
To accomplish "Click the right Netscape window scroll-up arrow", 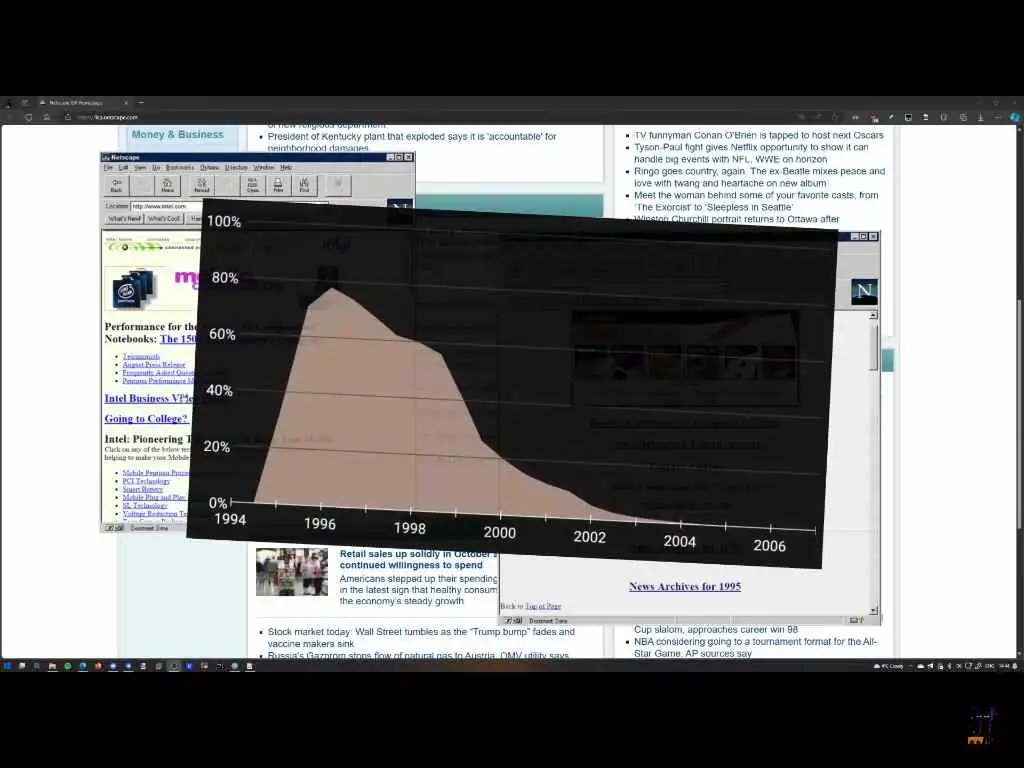I will [x=874, y=315].
